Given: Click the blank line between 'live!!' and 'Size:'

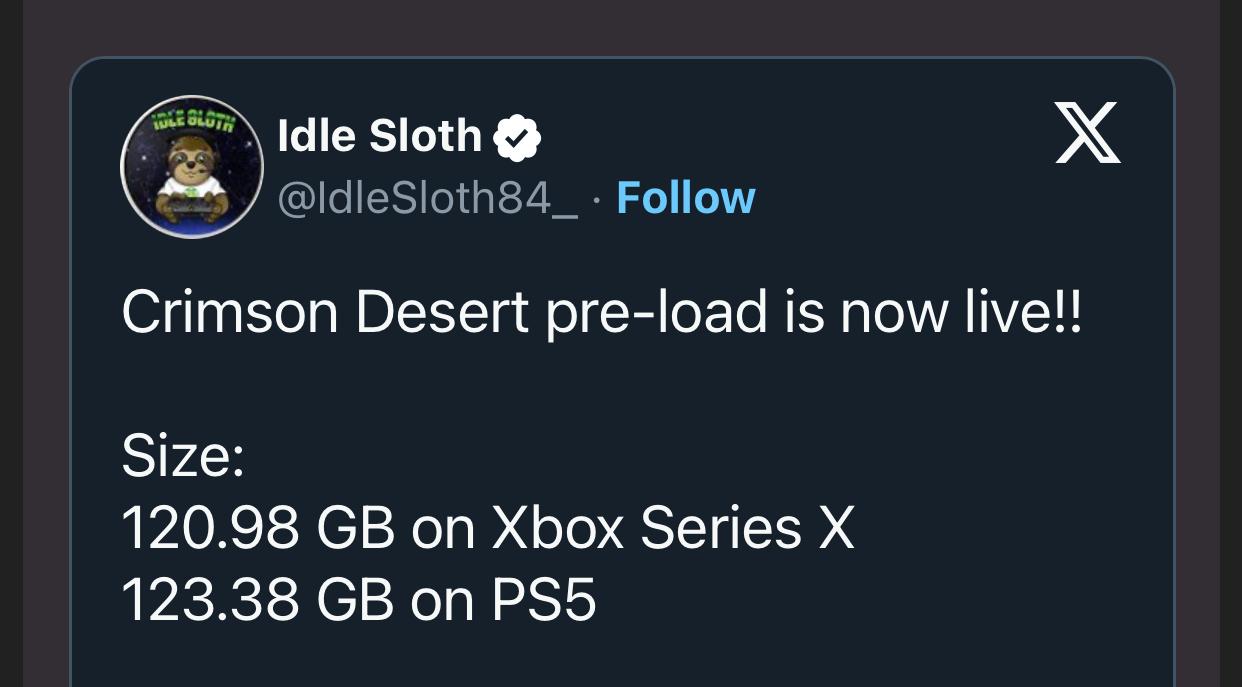Looking at the screenshot, I should point(500,386).
